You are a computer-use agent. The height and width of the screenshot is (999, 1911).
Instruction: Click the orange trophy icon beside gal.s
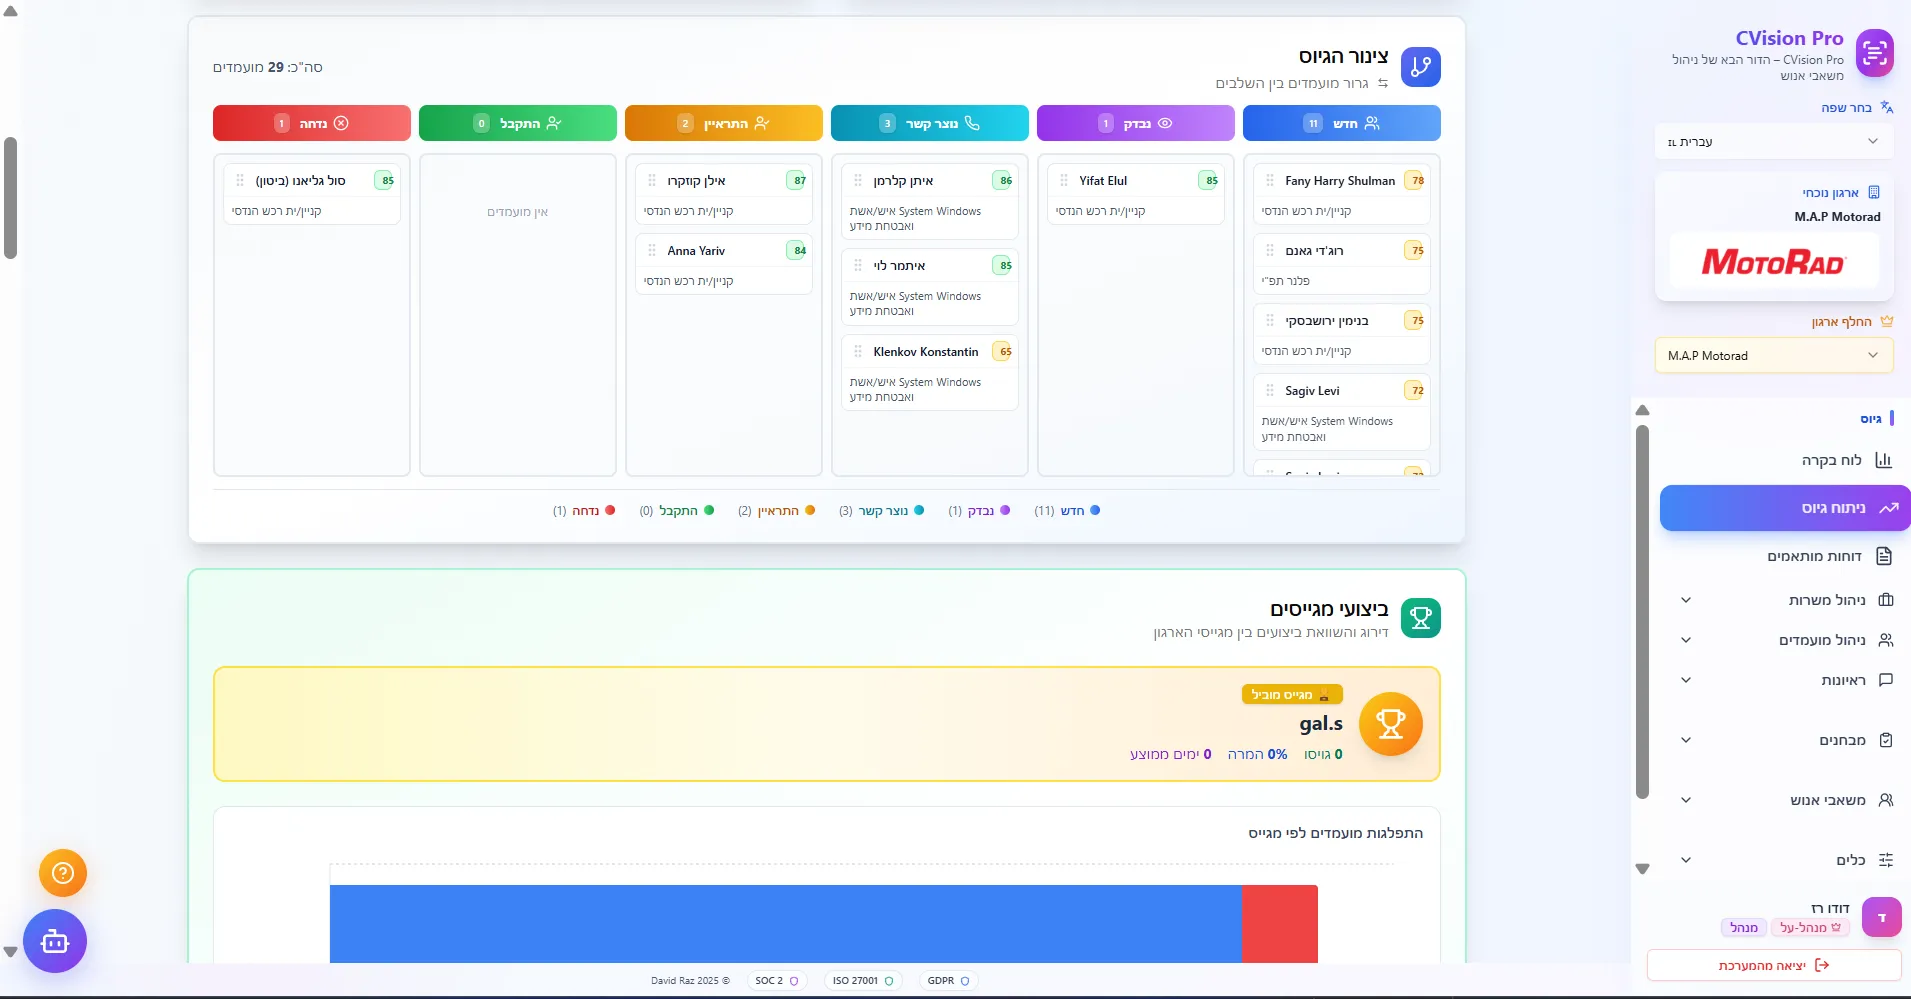click(x=1391, y=724)
